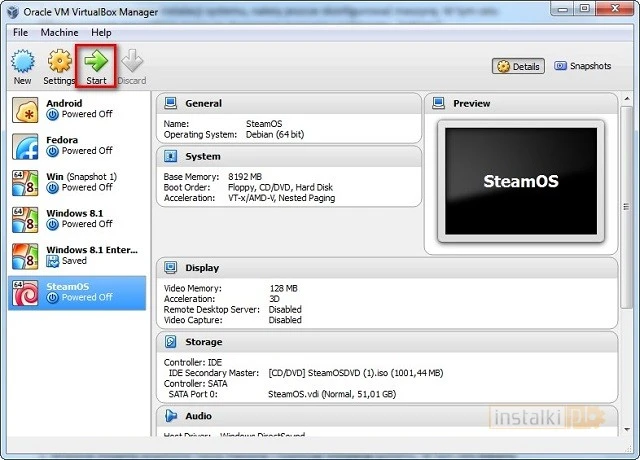Click the Acceleration 3D value
This screenshot has width=640, height=460.
tap(274, 299)
